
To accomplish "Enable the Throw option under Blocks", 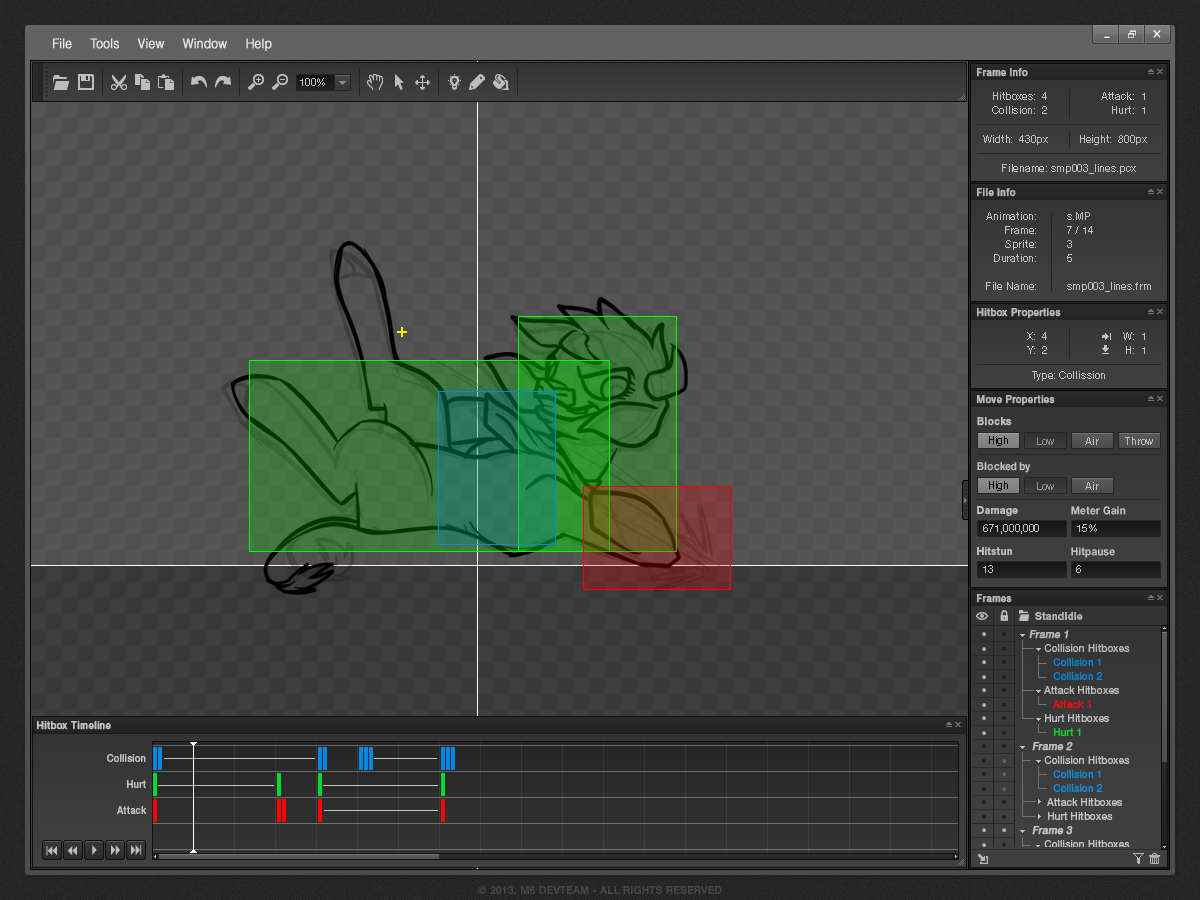I will pyautogui.click(x=1138, y=441).
